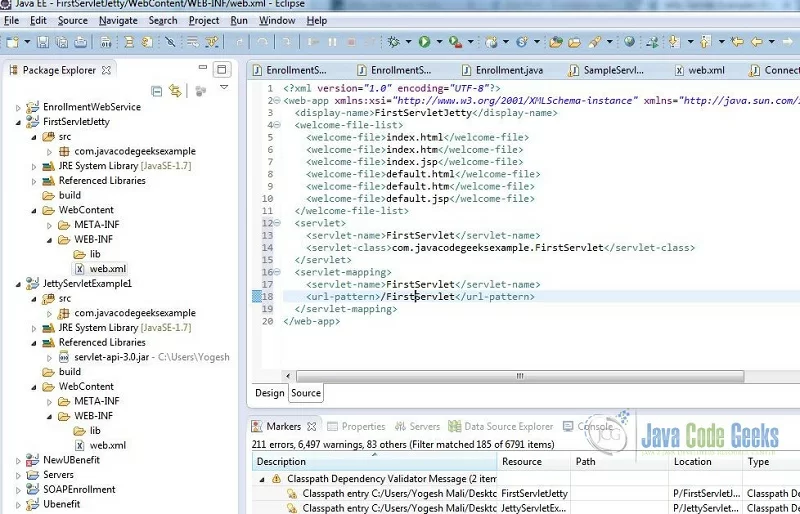This screenshot has width=800, height=514.
Task: Click the editor horizontal scrollbar thumb
Action: [x=519, y=376]
